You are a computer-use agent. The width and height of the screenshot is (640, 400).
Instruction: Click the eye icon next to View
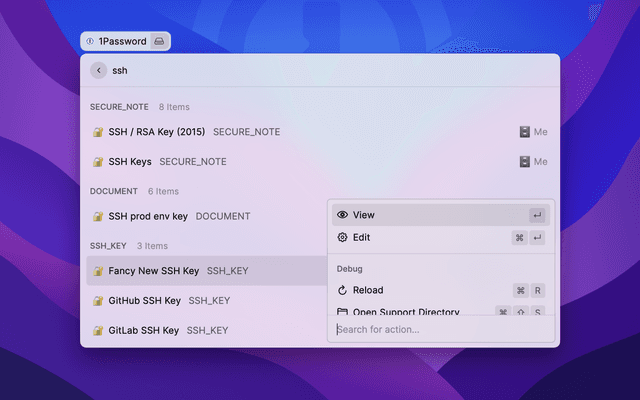[x=342, y=215]
